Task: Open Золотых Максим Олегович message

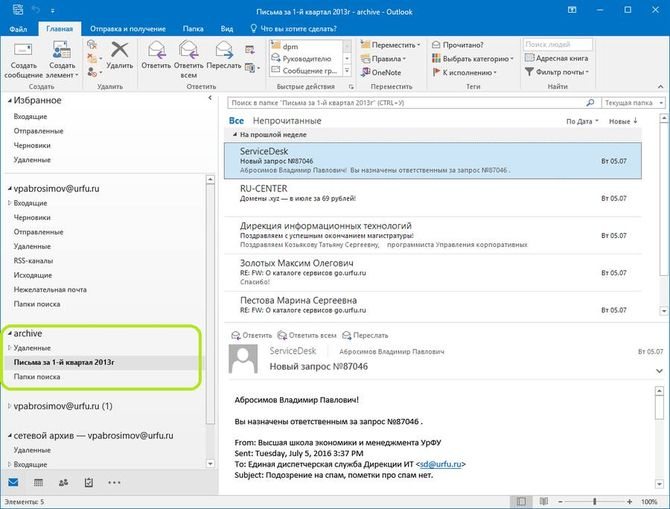Action: pos(433,273)
